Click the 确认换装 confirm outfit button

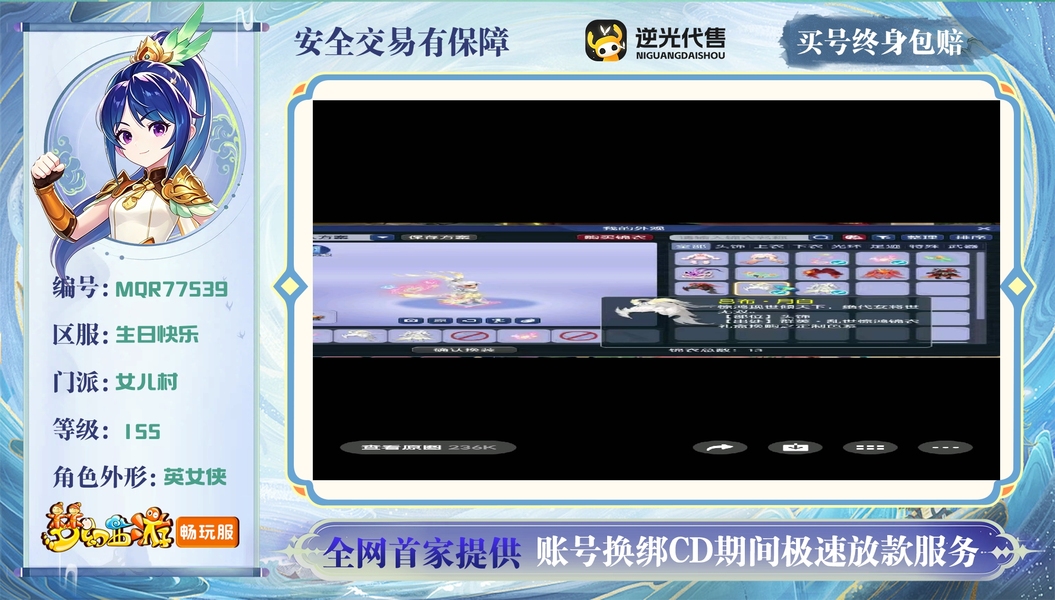(464, 350)
